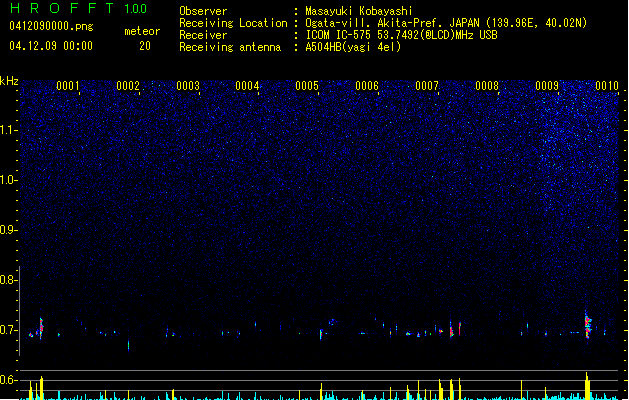This screenshot has height=400, width=629.
Task: Click the 1.0 frequency axis label
Action: pyautogui.click(x=9, y=180)
